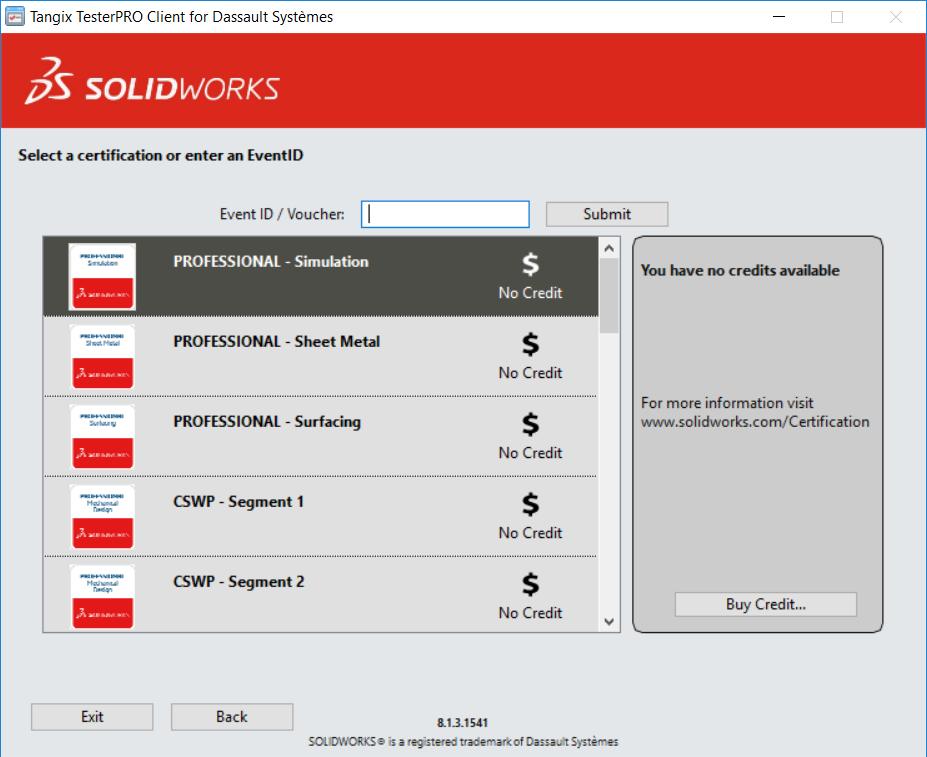Open the Buy Credit dialog
Image resolution: width=927 pixels, height=757 pixels.
(766, 604)
